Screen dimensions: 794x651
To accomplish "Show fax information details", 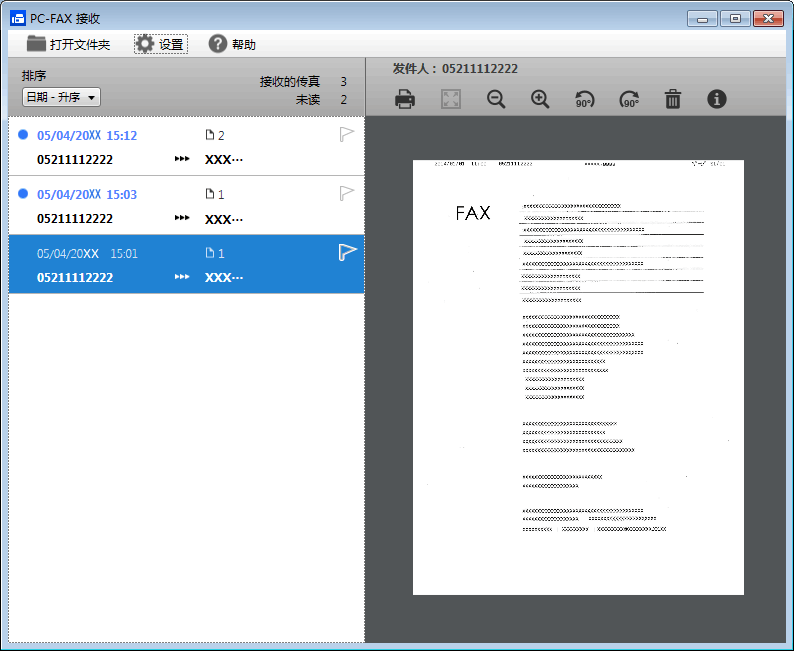I will click(717, 99).
